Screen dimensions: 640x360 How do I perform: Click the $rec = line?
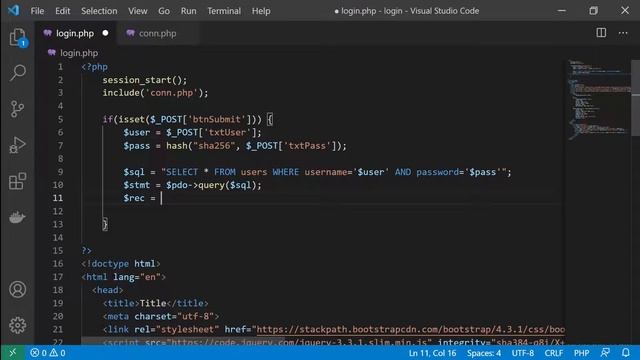coord(140,198)
